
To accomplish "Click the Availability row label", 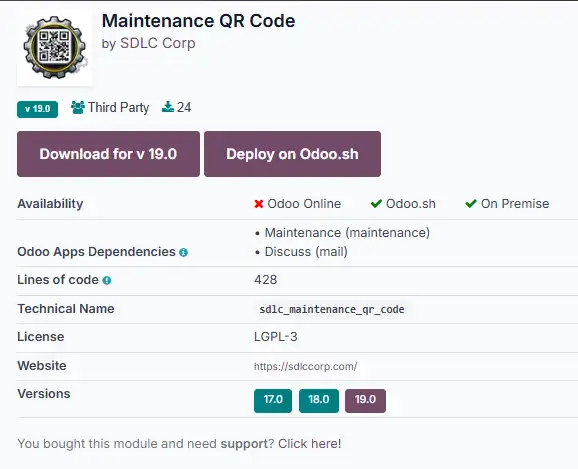I will pyautogui.click(x=50, y=204).
